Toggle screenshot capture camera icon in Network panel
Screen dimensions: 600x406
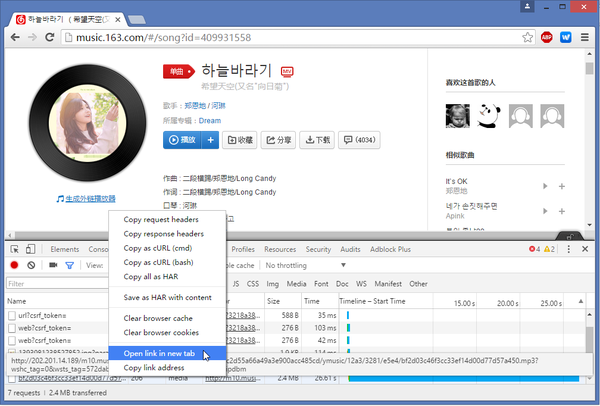(x=53, y=265)
